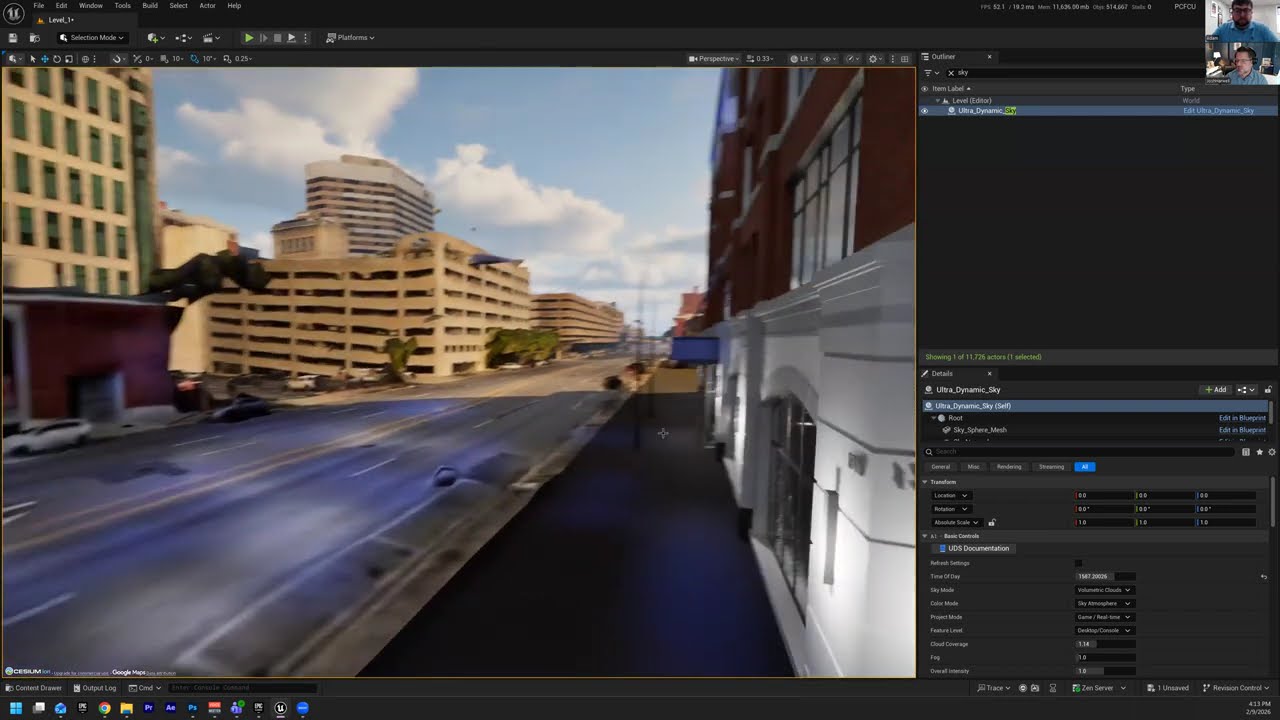Open the rotation snap 10° value dropdown
This screenshot has width=1280, height=720.
(209, 59)
